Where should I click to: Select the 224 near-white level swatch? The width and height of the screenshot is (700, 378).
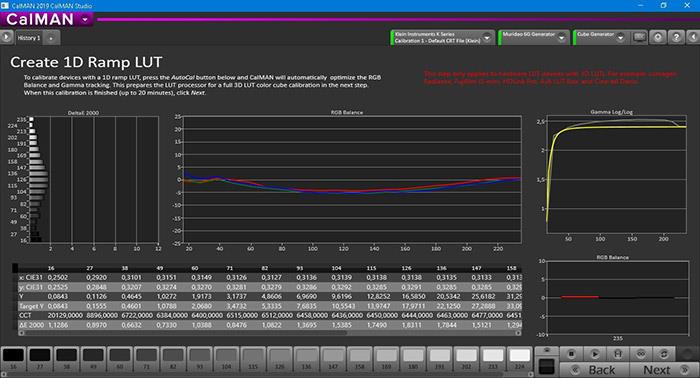pyautogui.click(x=520, y=359)
